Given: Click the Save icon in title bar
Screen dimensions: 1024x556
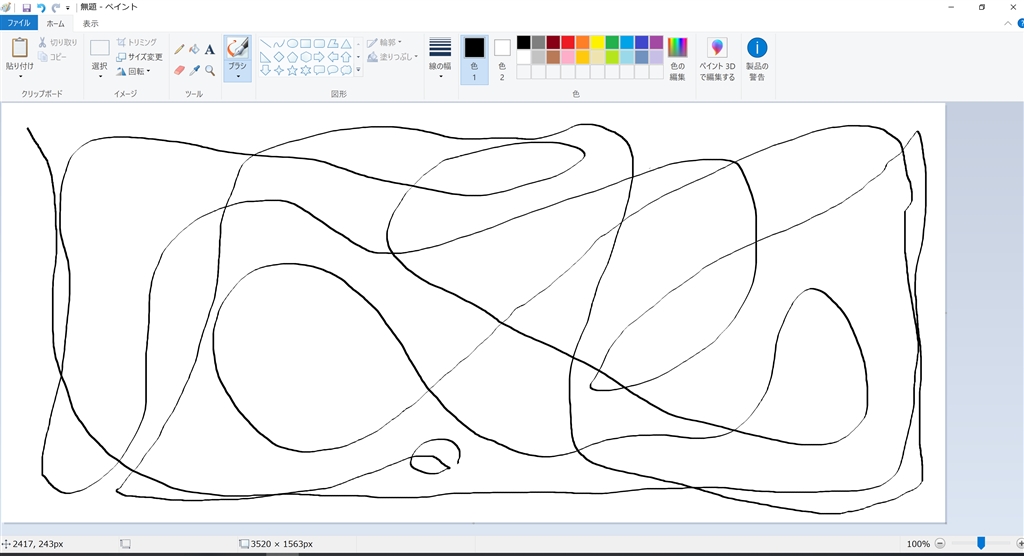Looking at the screenshot, I should pyautogui.click(x=26, y=7).
